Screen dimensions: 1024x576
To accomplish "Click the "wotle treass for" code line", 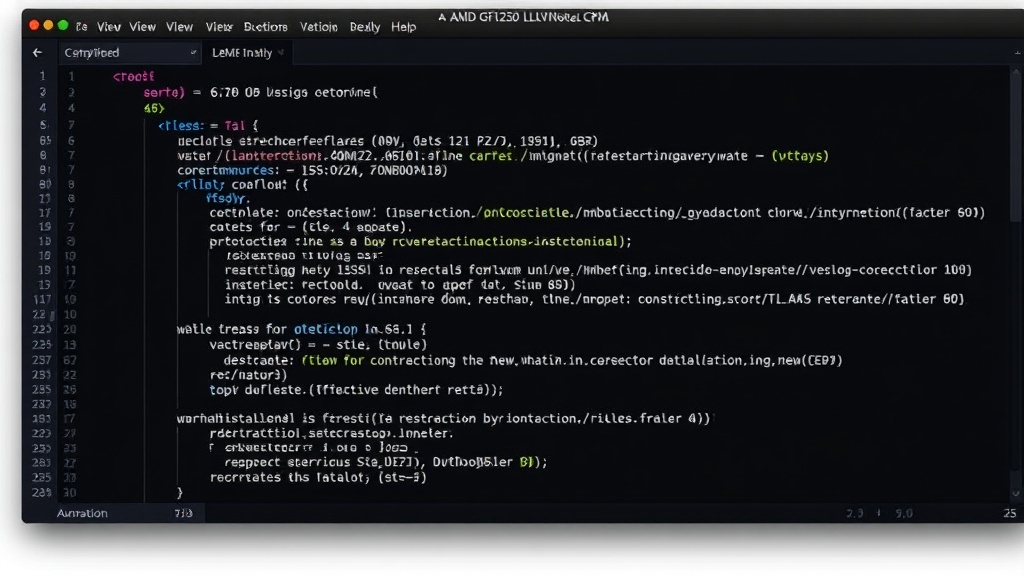I will click(301, 329).
